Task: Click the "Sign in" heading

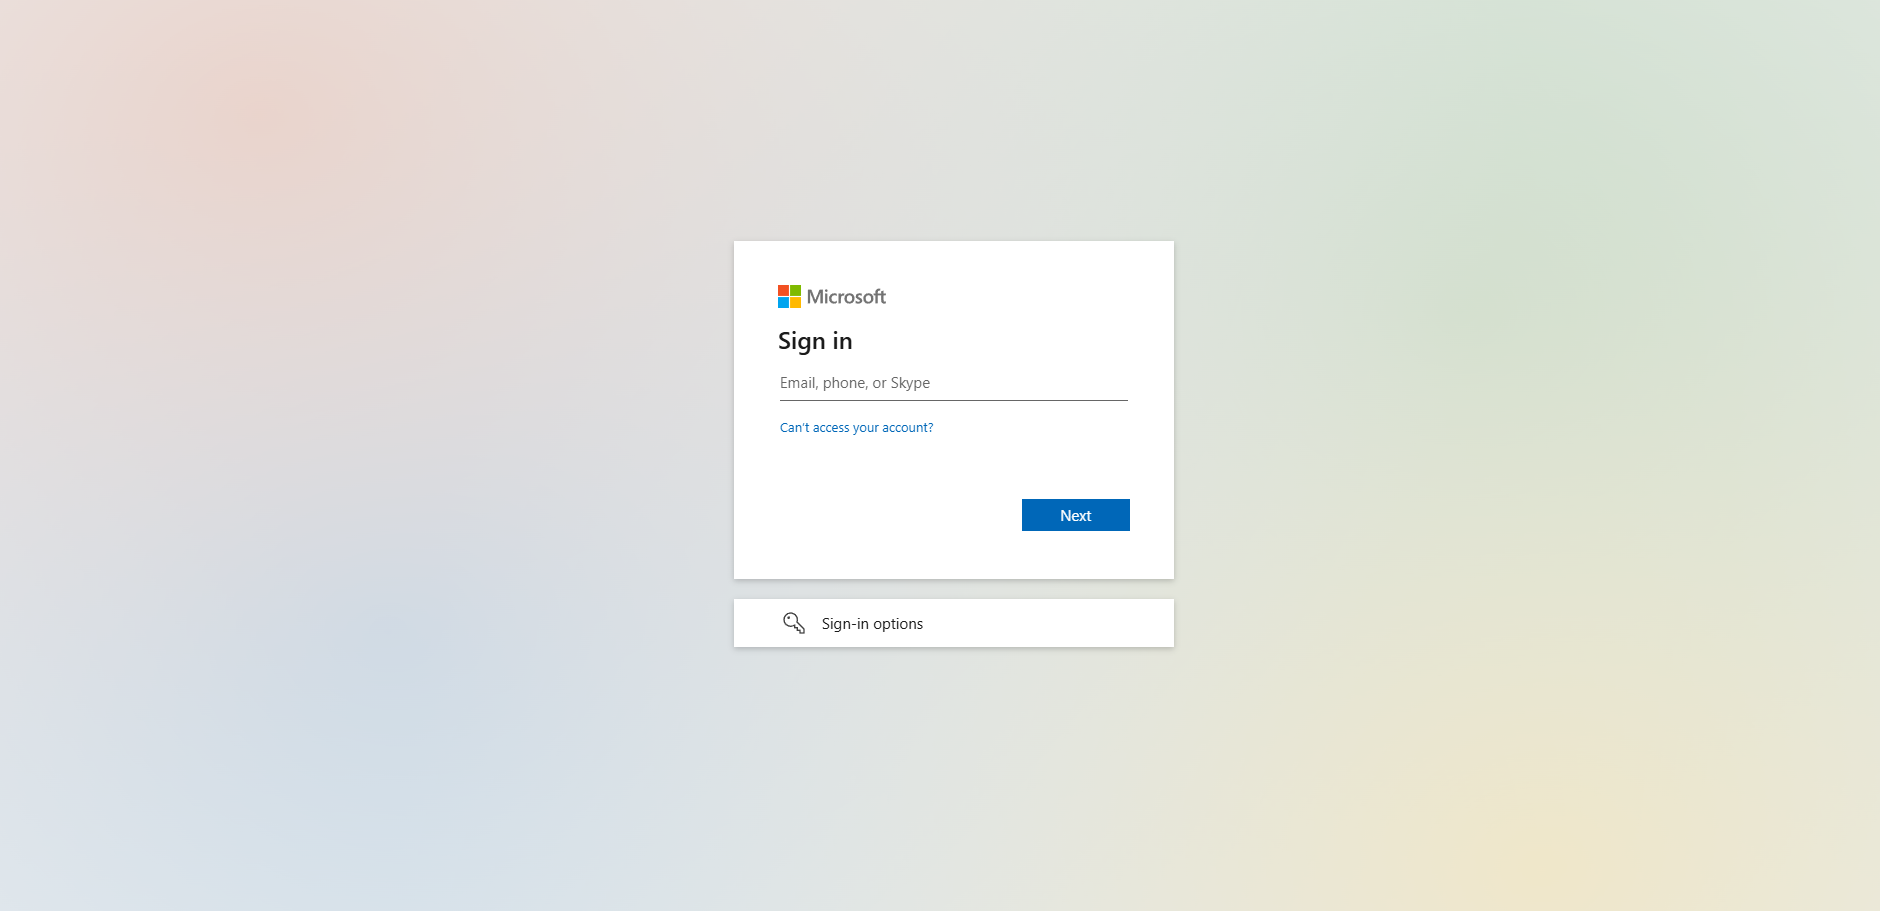Action: 815,341
